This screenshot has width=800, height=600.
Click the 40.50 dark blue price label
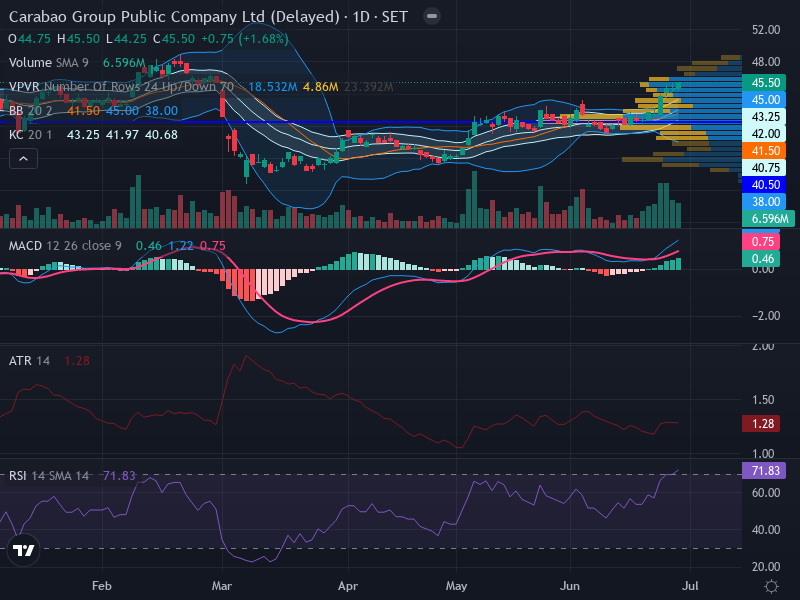pyautogui.click(x=764, y=185)
